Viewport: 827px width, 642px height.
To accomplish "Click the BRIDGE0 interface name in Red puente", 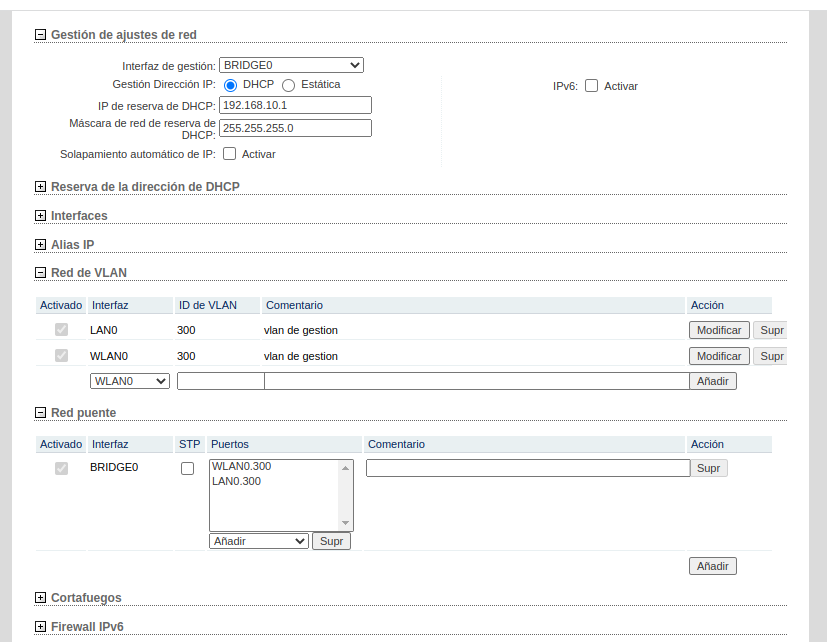I will (114, 467).
